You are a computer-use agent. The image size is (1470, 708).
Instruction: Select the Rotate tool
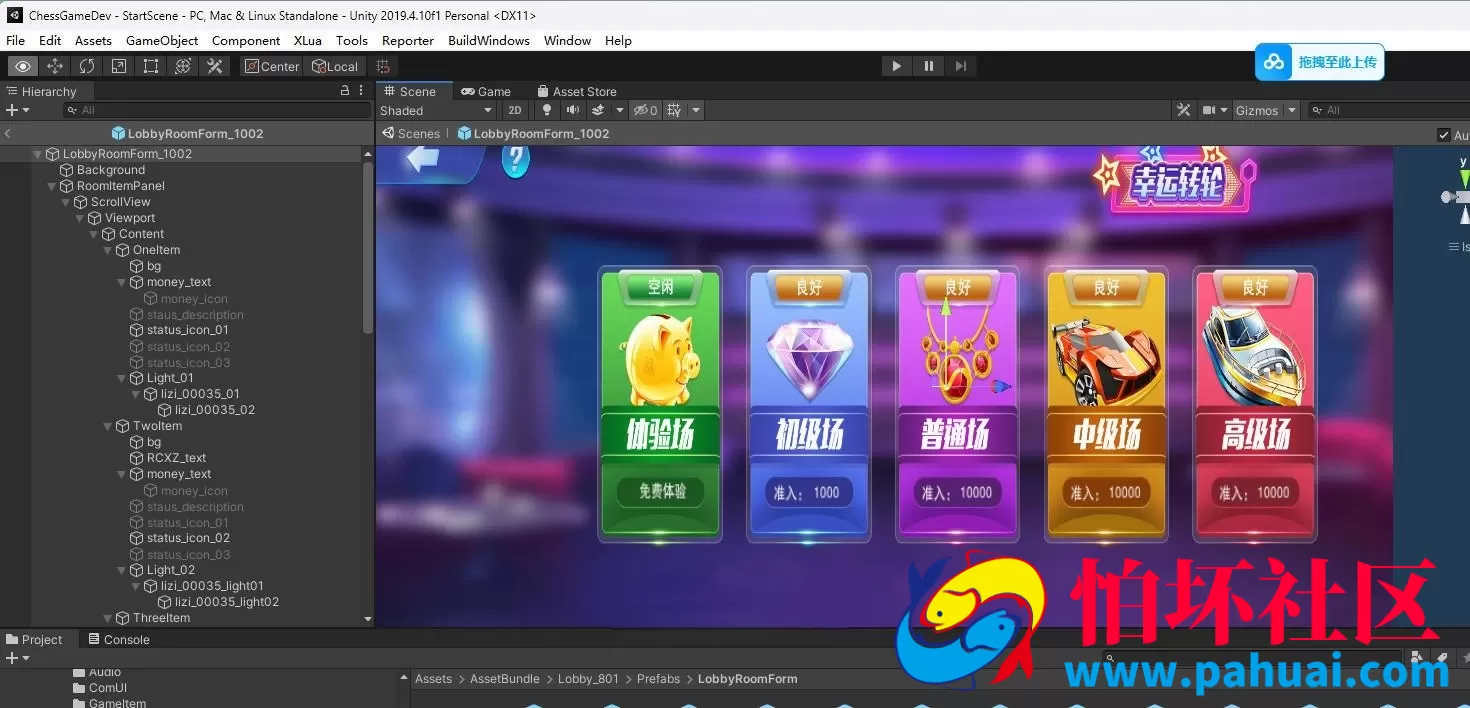87,66
